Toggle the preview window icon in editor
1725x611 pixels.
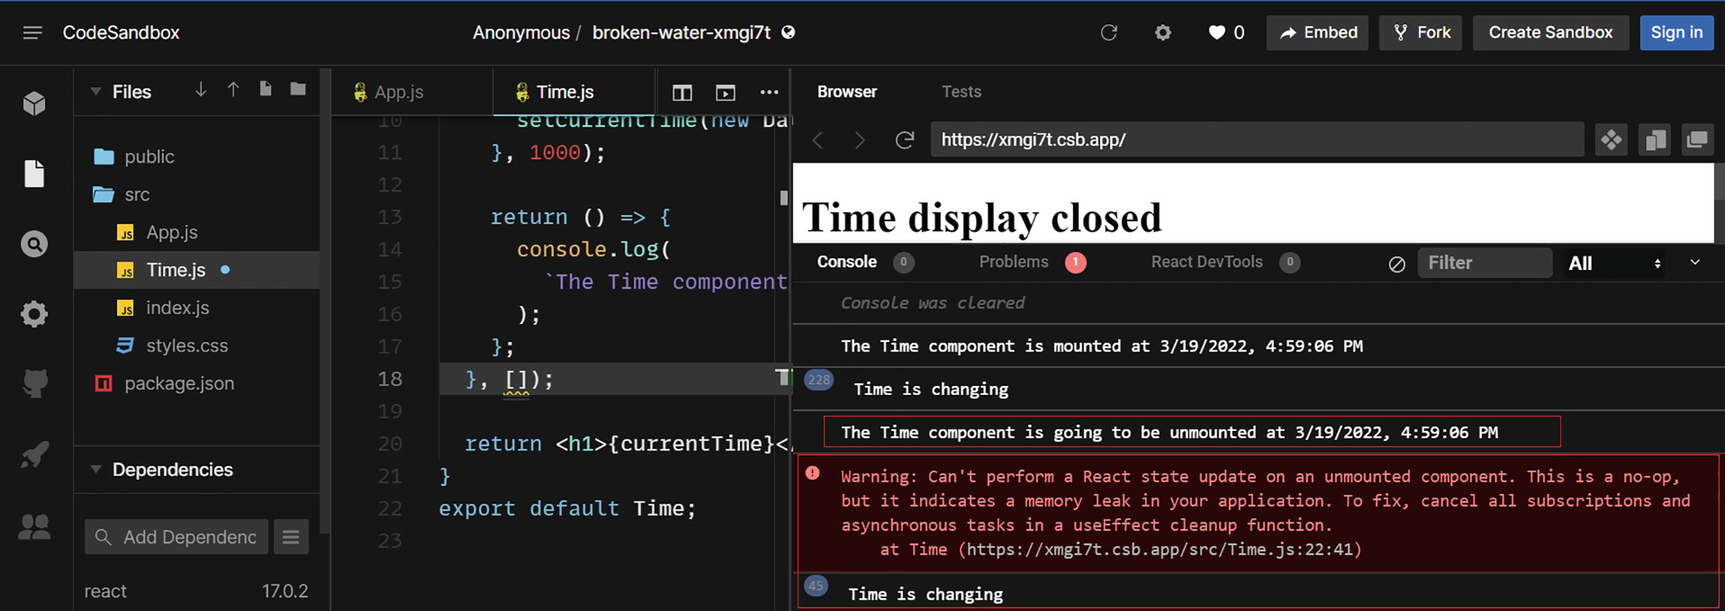pyautogui.click(x=726, y=92)
